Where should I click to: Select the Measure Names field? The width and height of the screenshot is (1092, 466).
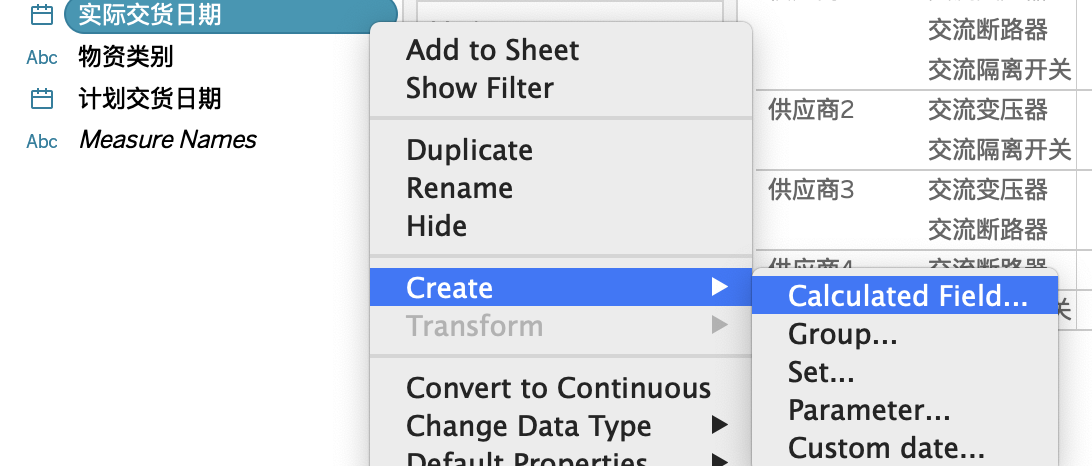[x=168, y=140]
